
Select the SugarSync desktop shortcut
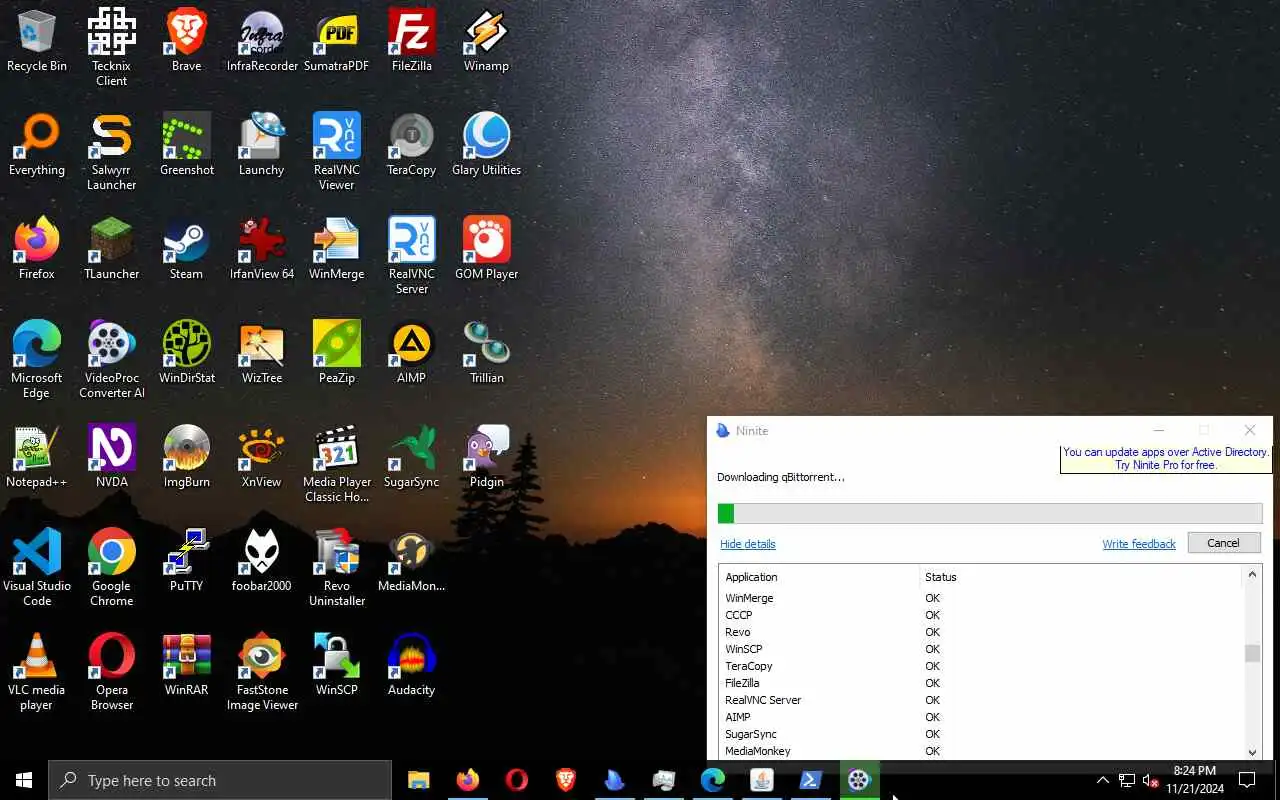[x=411, y=458]
